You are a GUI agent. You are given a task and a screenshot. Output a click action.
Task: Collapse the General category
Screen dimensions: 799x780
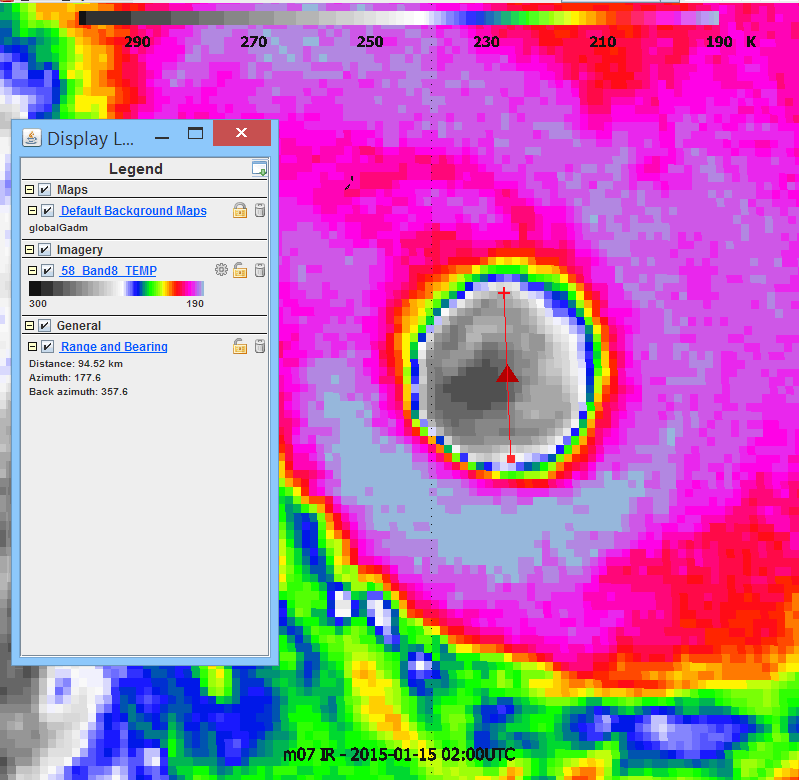tap(30, 326)
